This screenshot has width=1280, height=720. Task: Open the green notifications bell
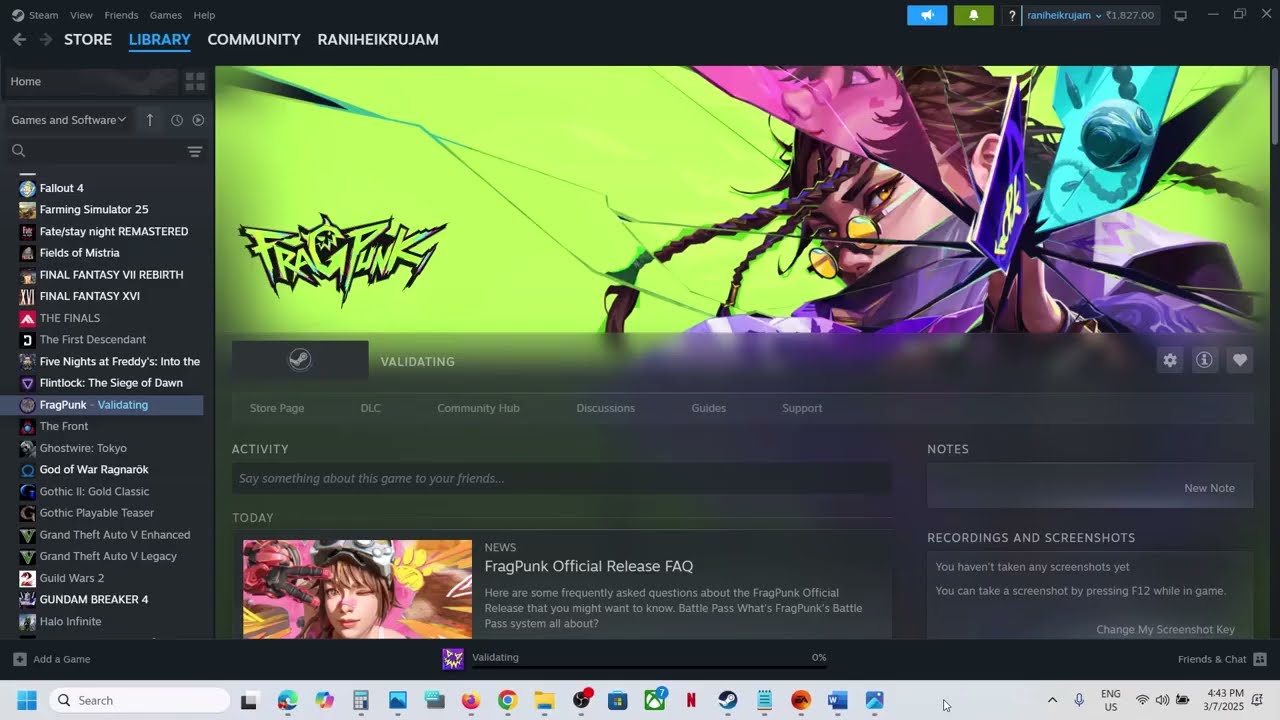(973, 15)
